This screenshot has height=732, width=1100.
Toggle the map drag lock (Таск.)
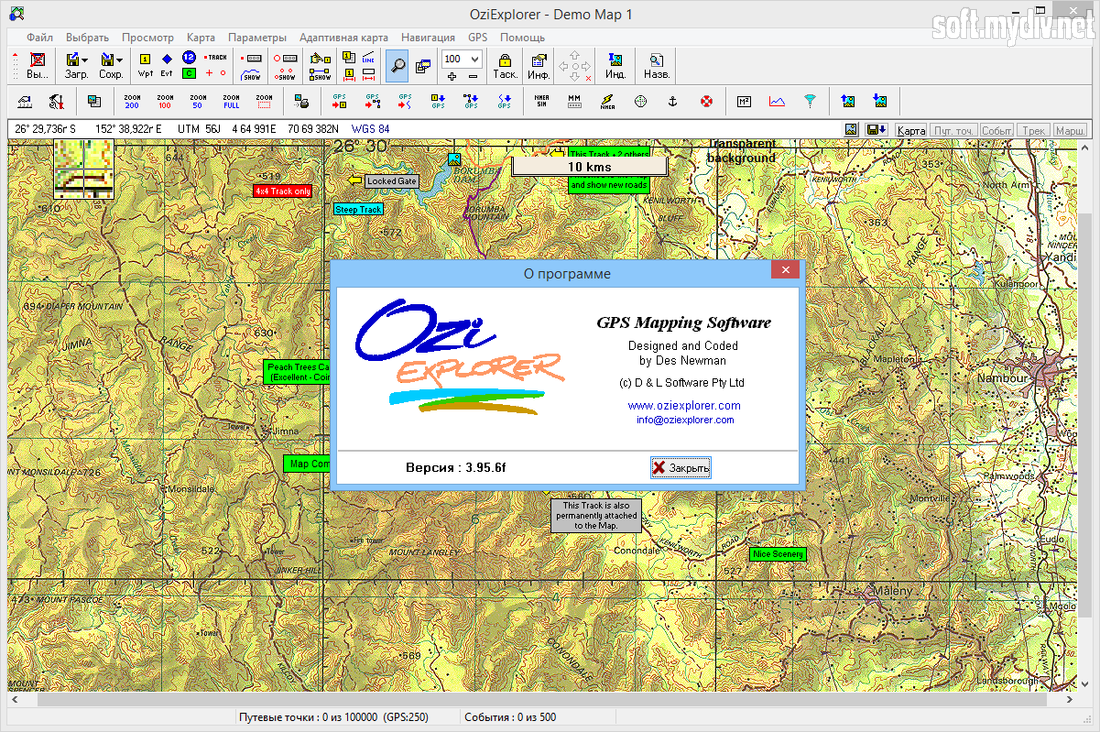point(504,65)
